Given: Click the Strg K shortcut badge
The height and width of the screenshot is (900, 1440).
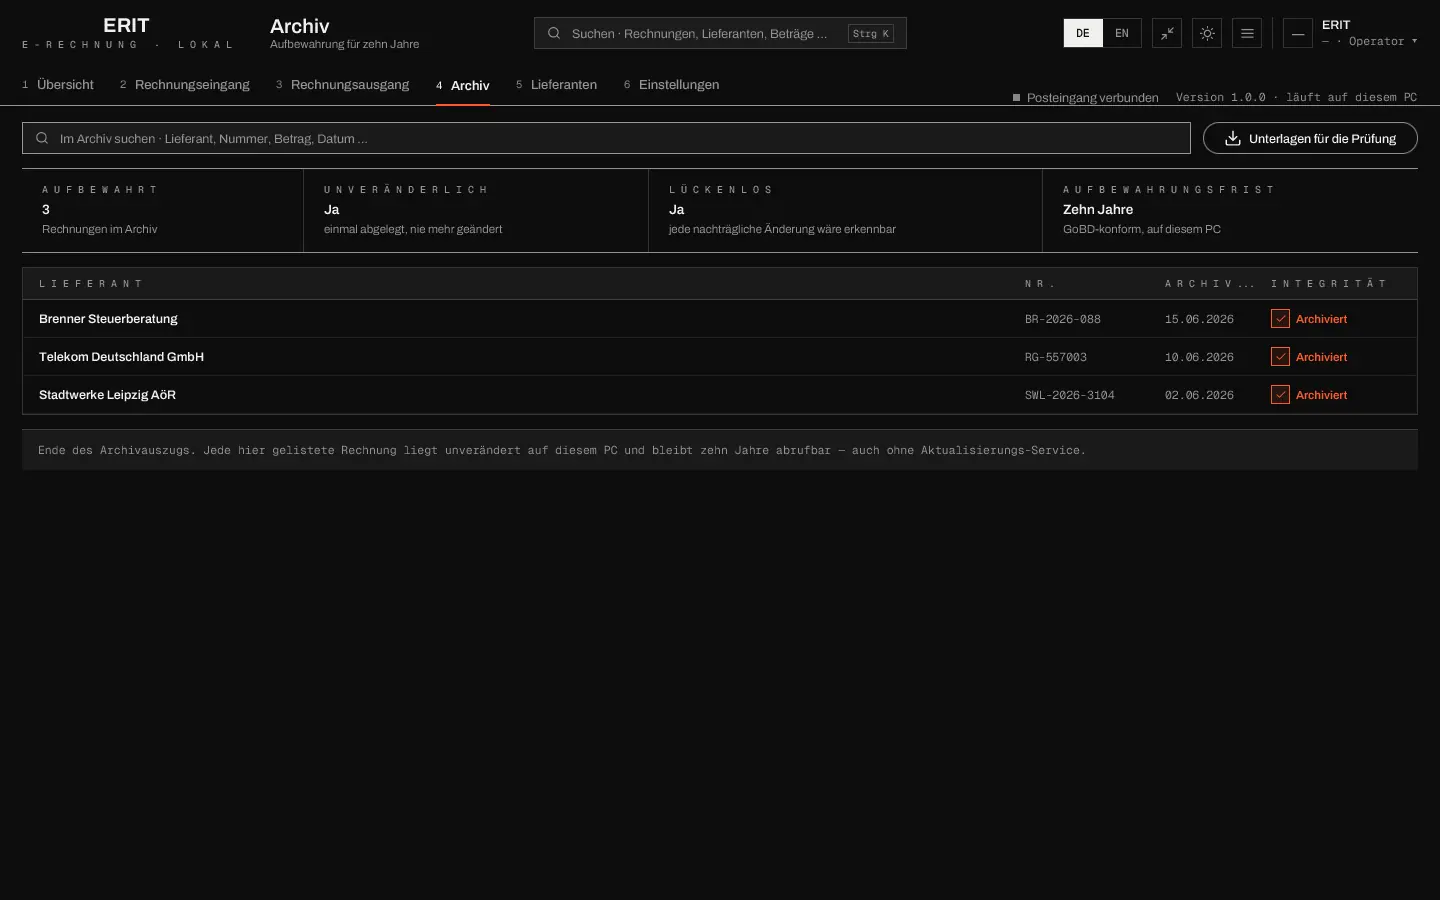Looking at the screenshot, I should click(x=871, y=33).
